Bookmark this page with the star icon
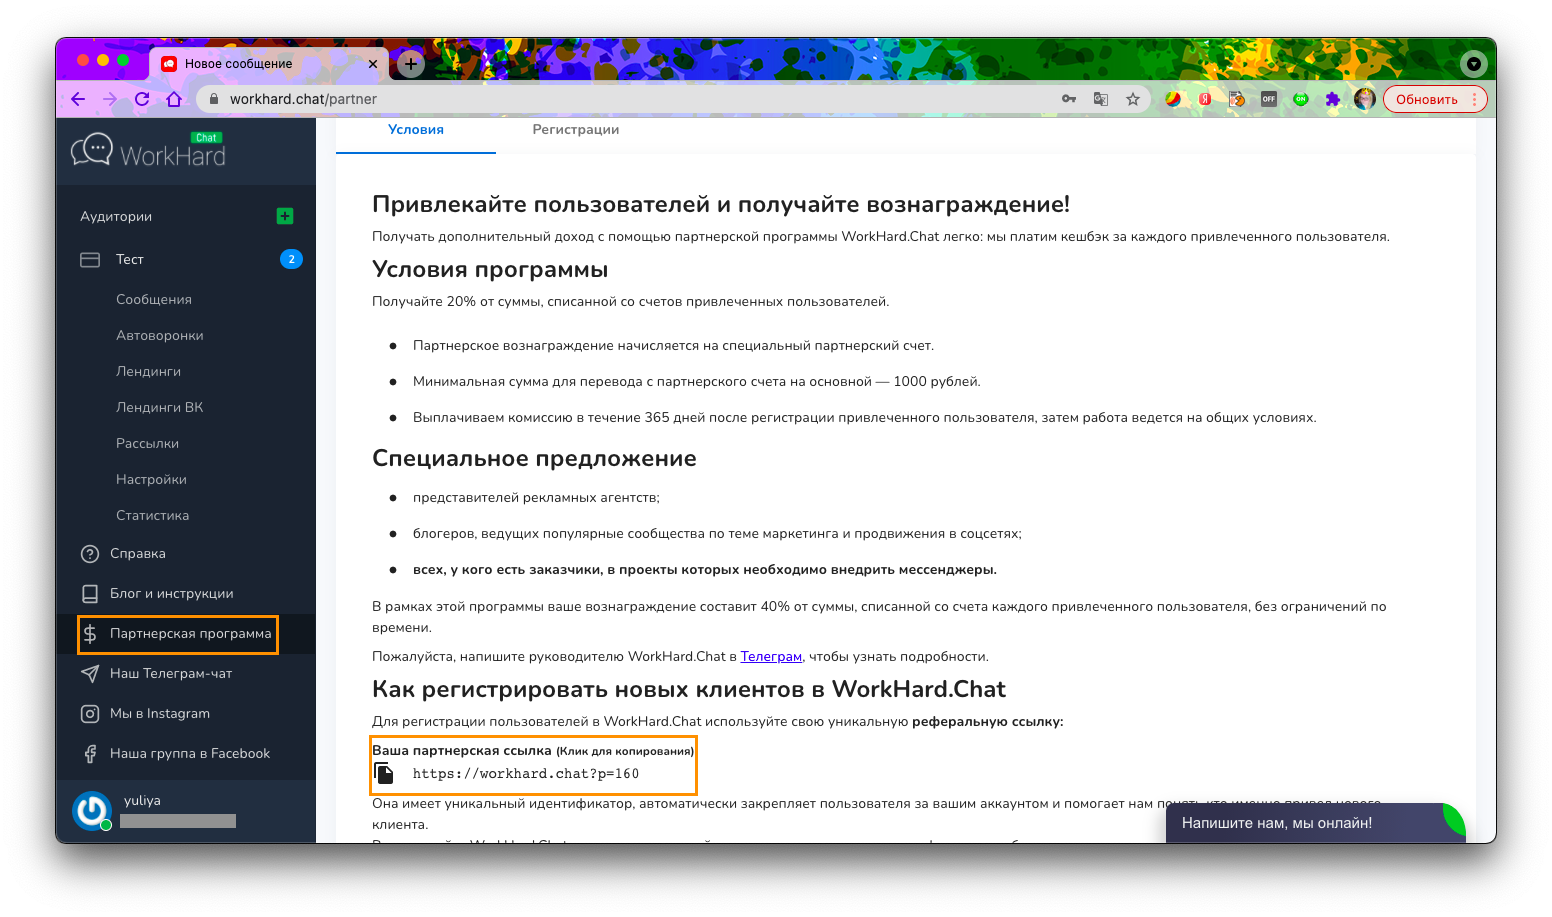This screenshot has height=917, width=1552. pyautogui.click(x=1133, y=99)
